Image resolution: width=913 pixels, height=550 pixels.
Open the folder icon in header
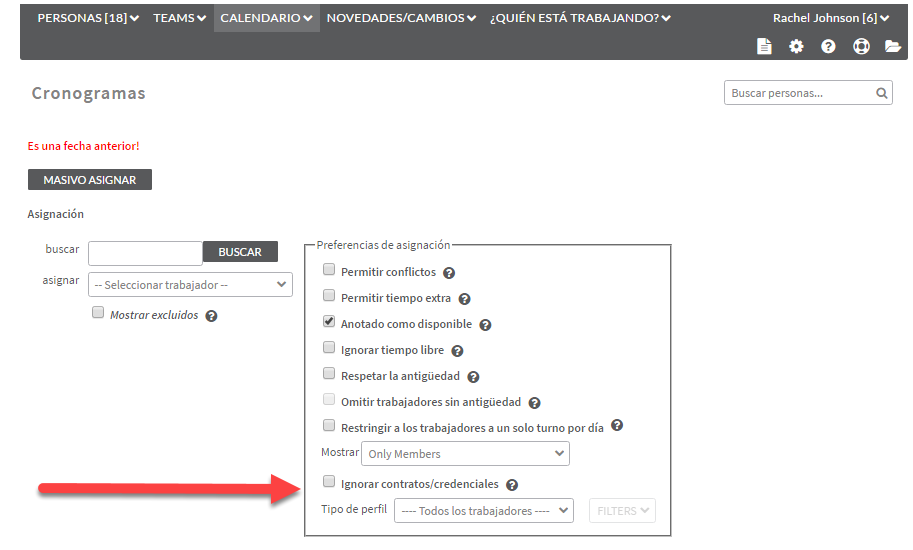pyautogui.click(x=893, y=46)
